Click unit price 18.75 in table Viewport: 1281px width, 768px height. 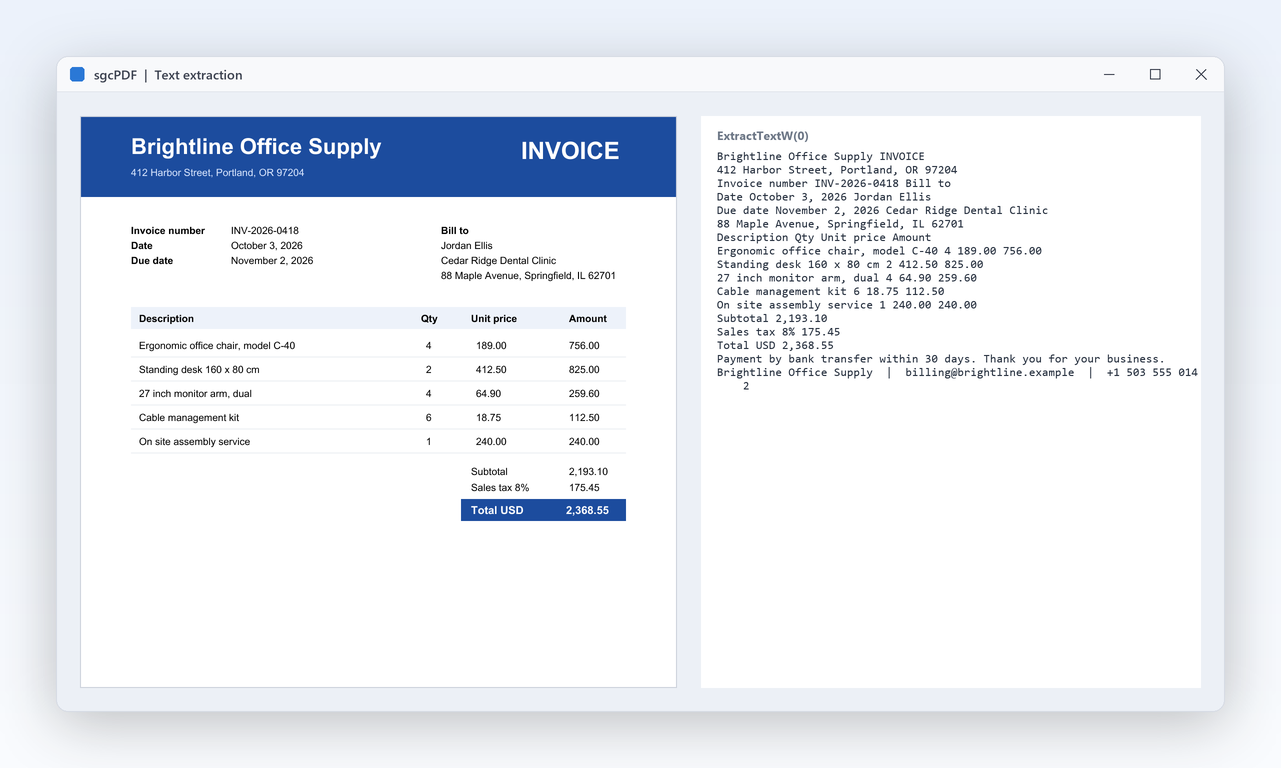[489, 418]
